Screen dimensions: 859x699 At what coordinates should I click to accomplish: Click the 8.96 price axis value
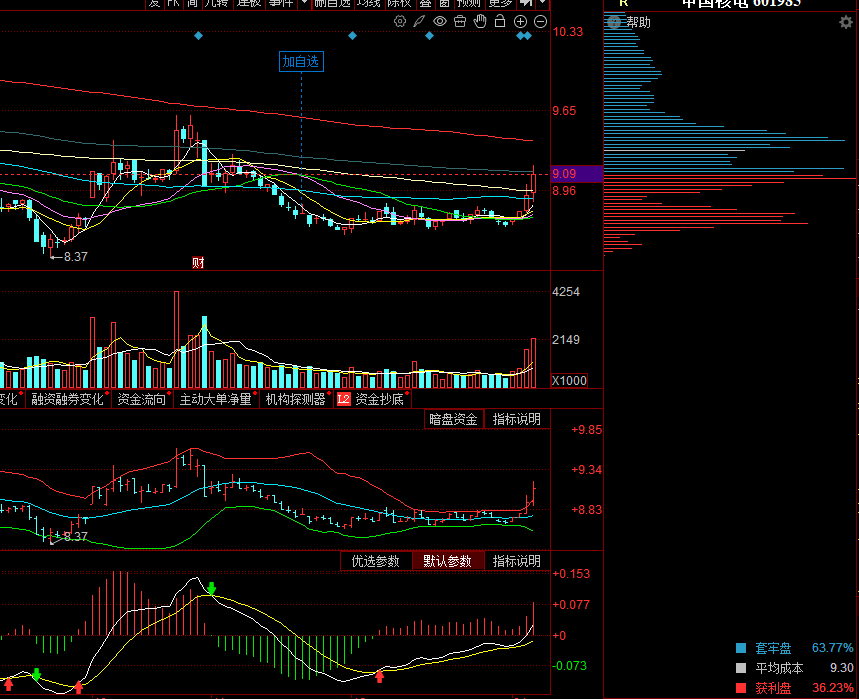[x=564, y=191]
